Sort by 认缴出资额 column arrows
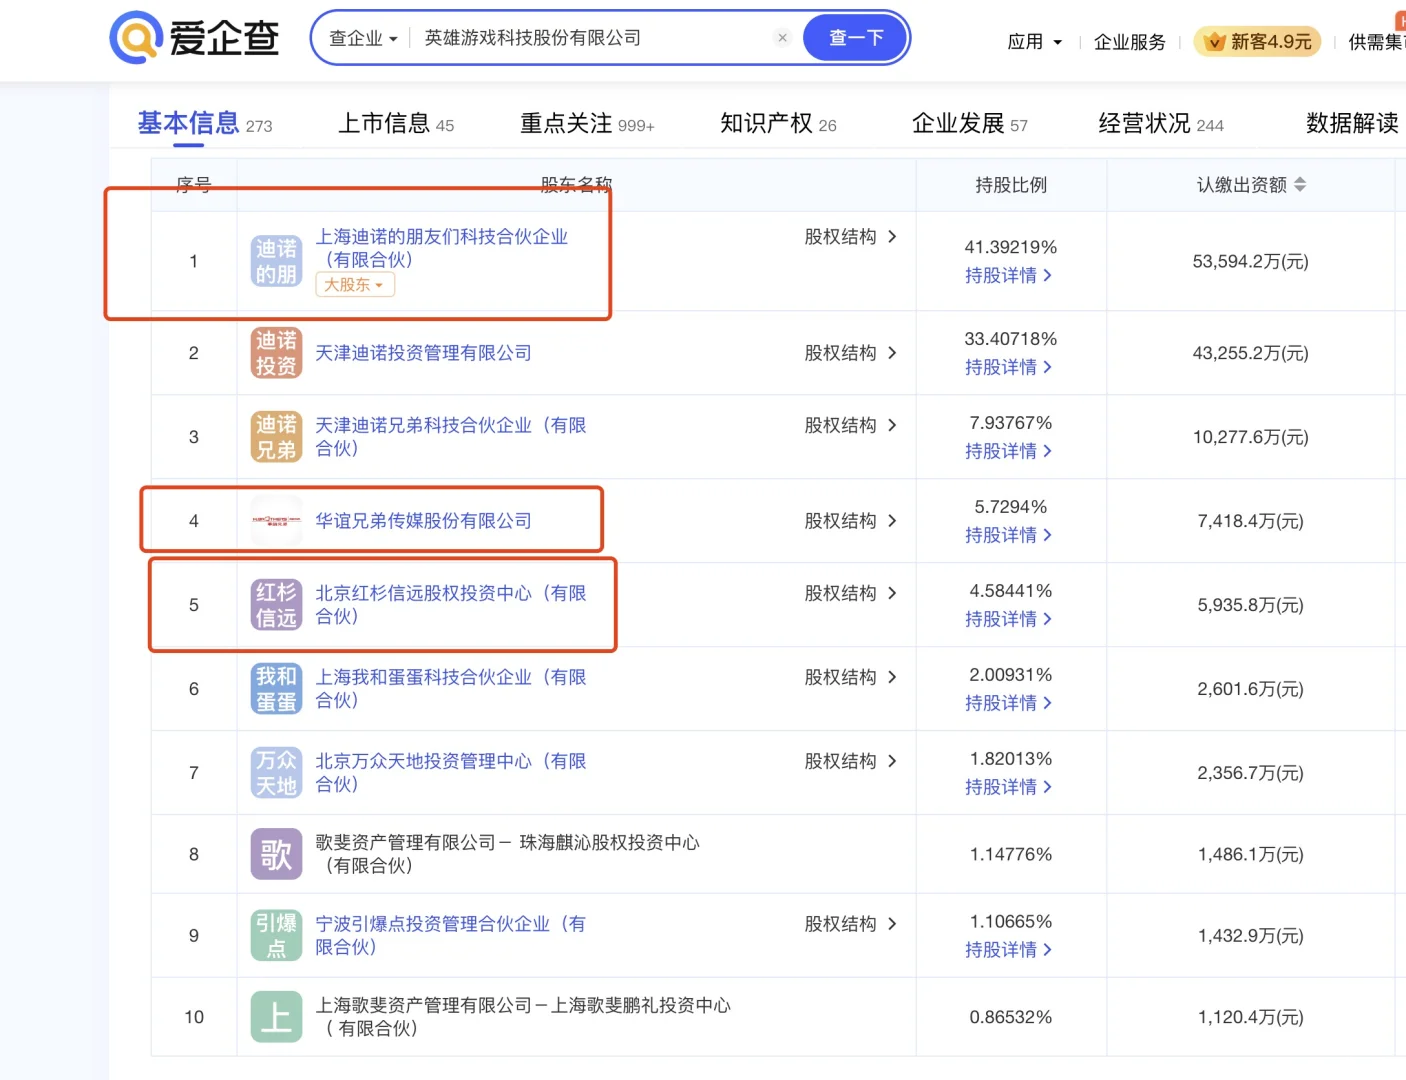 click(1300, 185)
